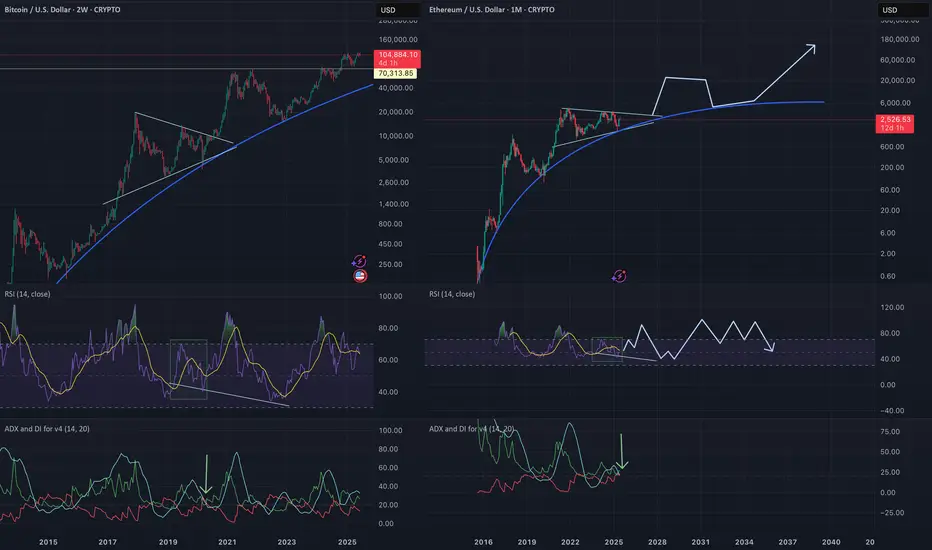Screen dimensions: 932x550
Task: Click the 70,313.85 horizontal line price label
Action: coord(395,73)
